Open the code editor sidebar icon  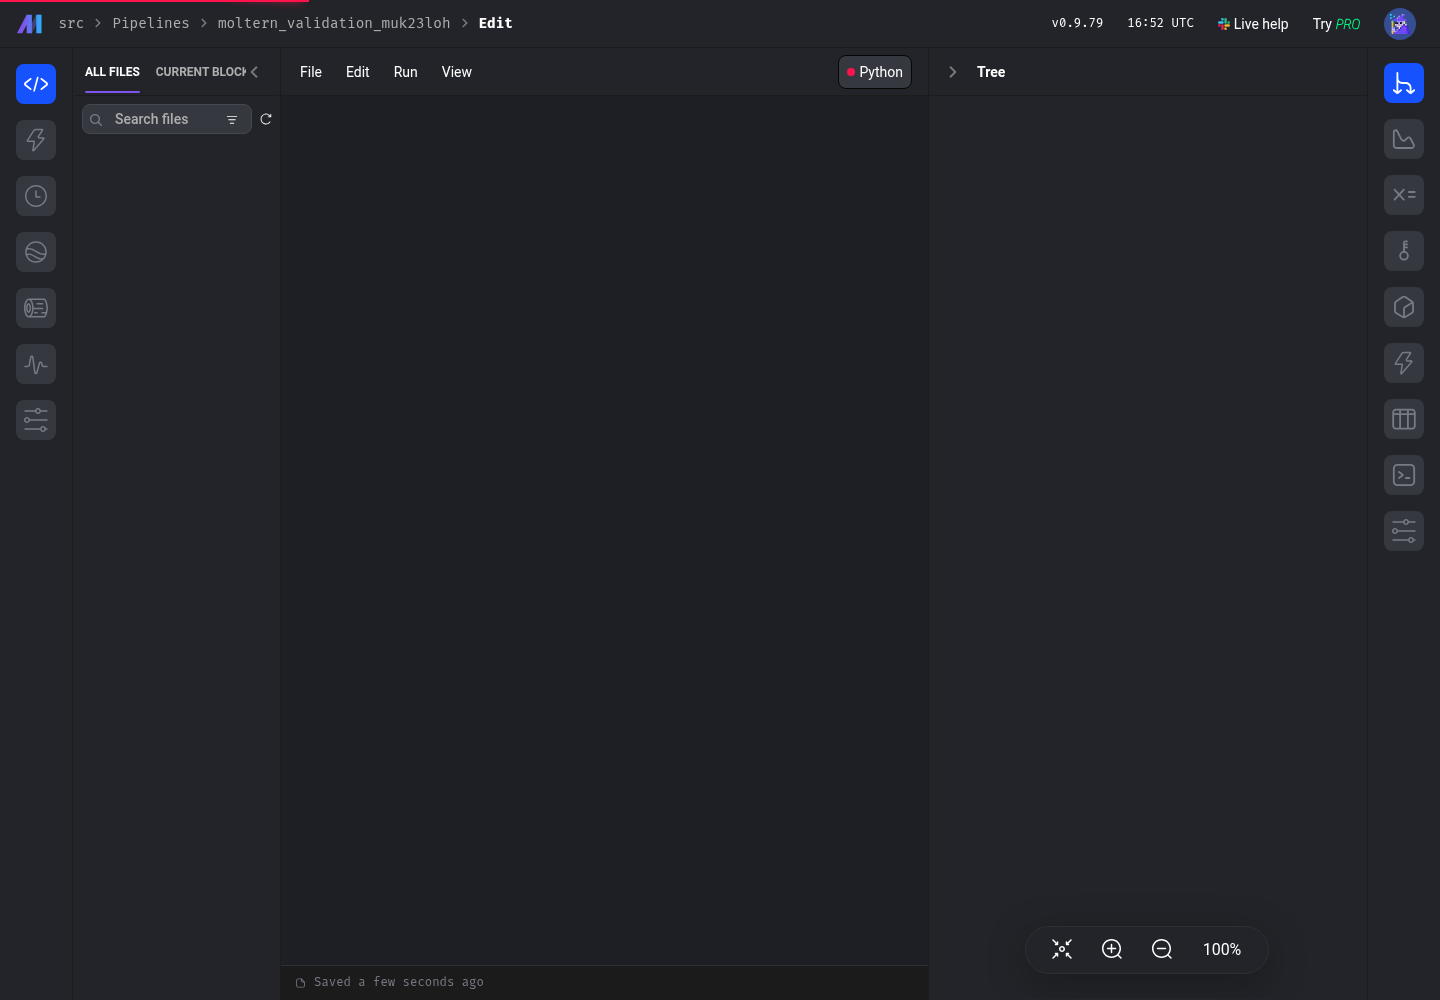click(36, 84)
